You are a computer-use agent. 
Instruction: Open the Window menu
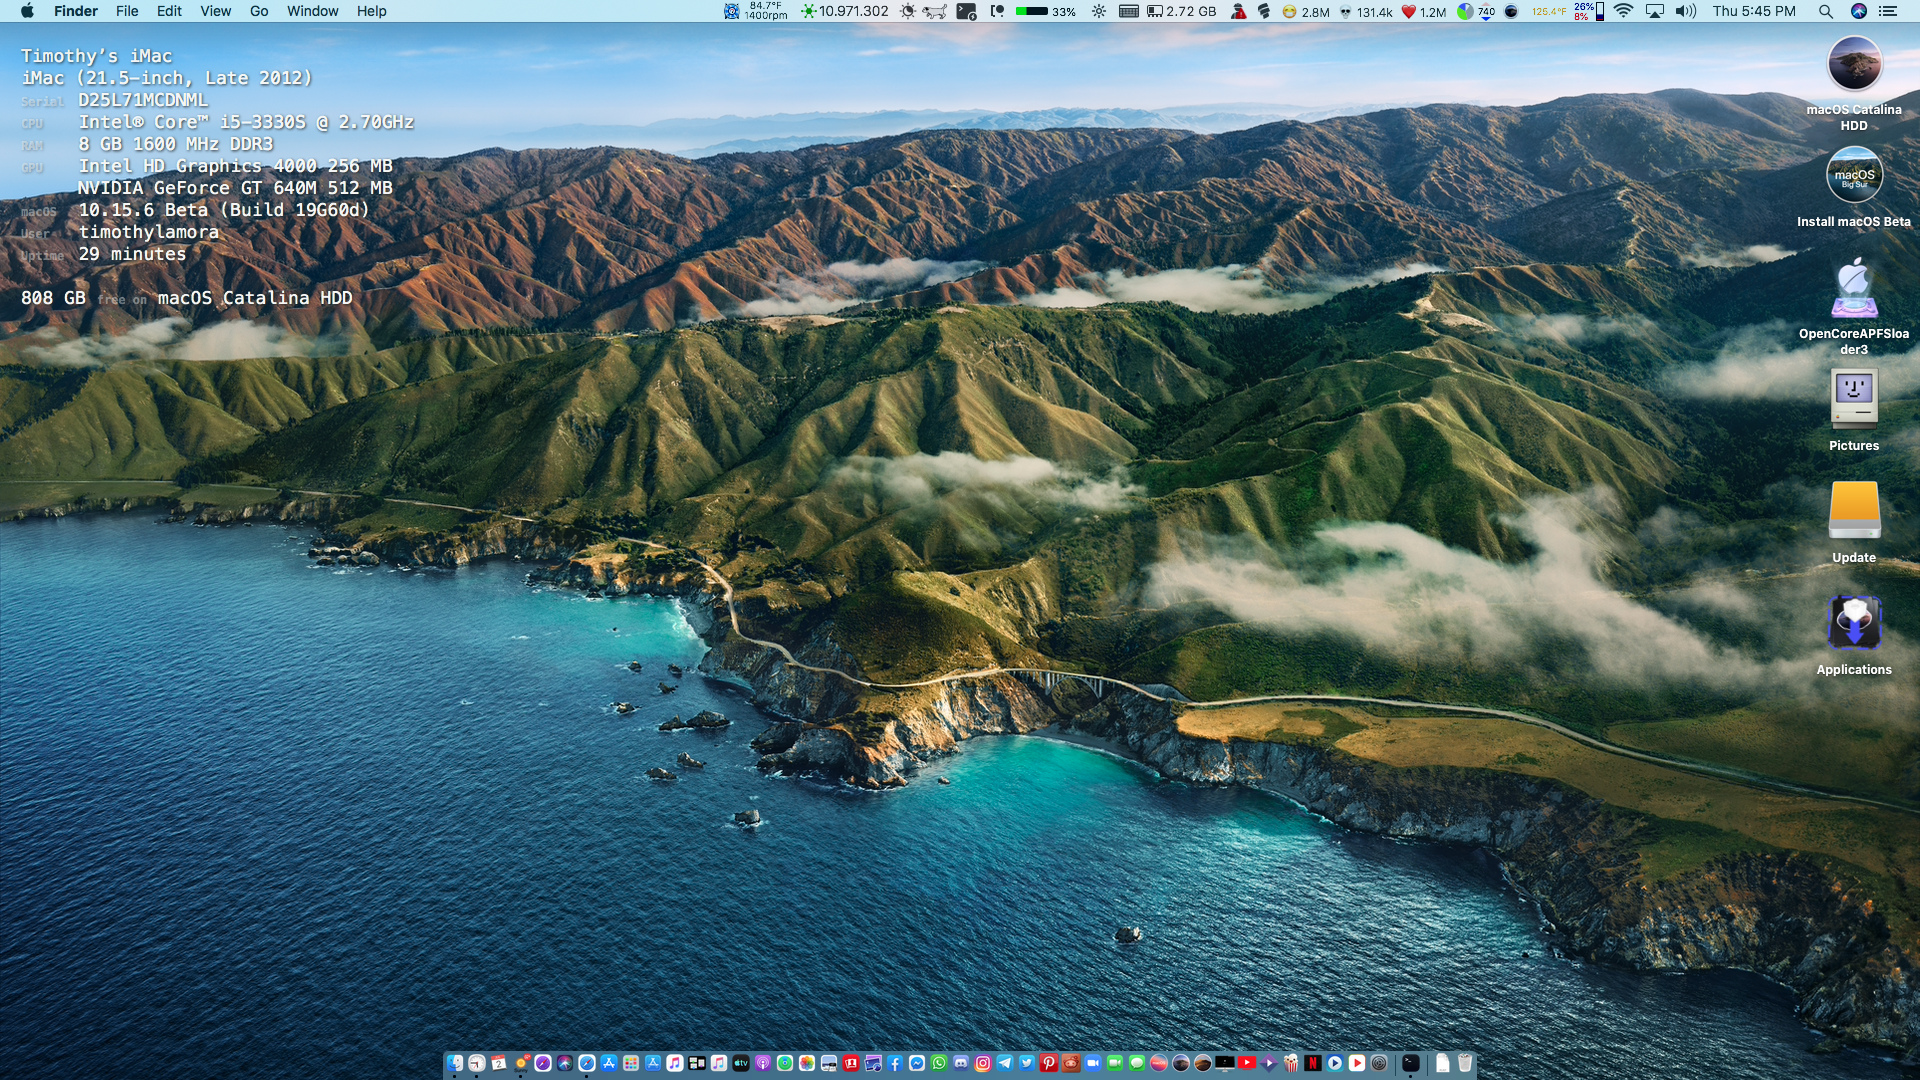click(x=312, y=11)
